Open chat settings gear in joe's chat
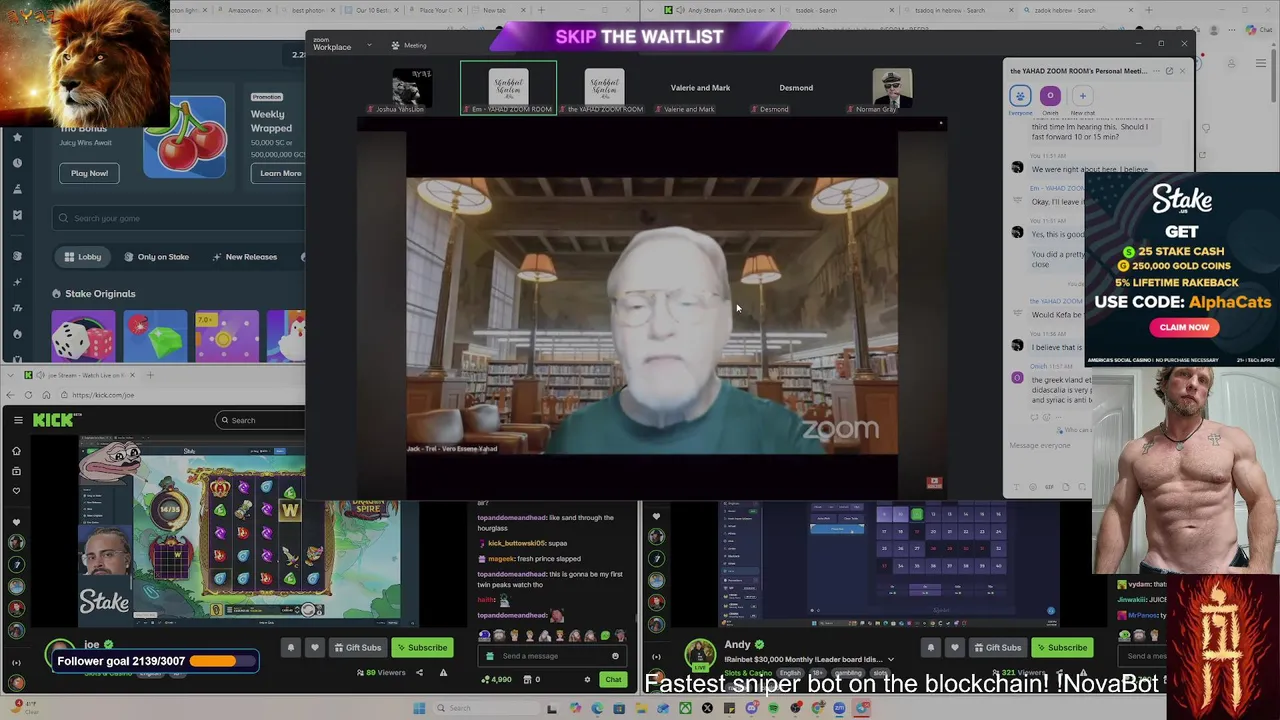Screen dimensions: 1280x720 [587, 680]
